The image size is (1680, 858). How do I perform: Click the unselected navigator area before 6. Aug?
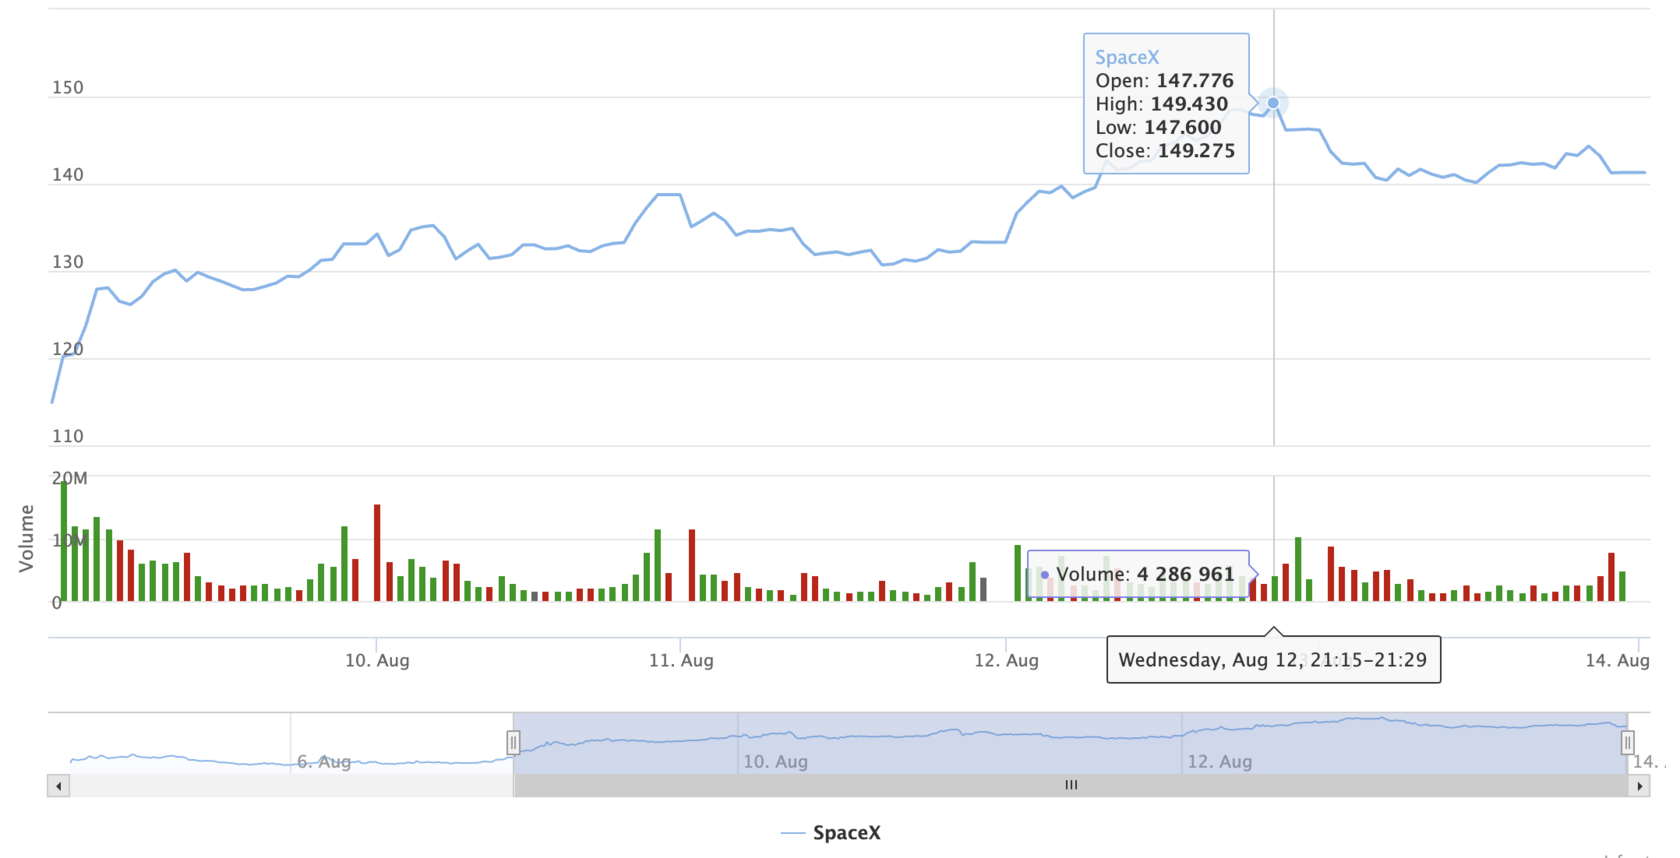170,743
